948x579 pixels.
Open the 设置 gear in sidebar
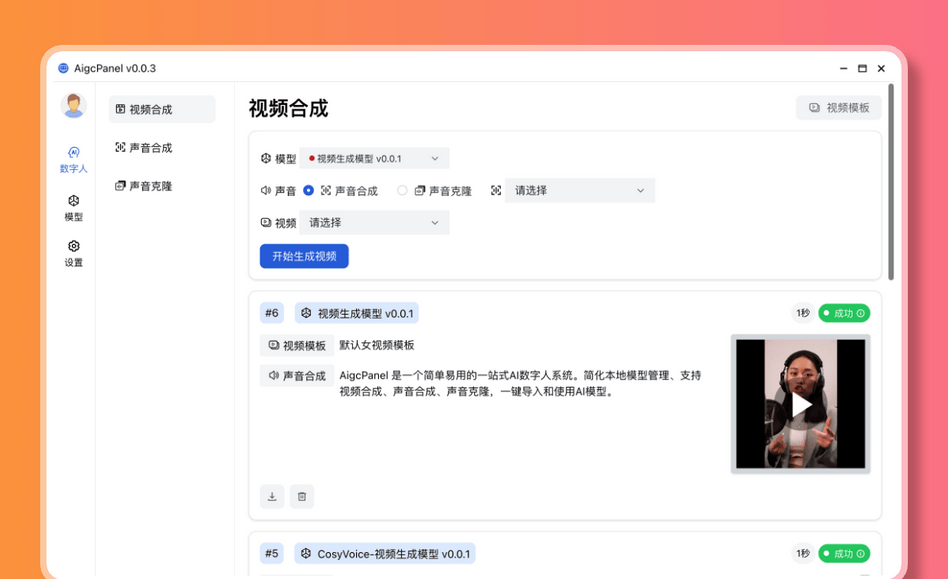73,253
